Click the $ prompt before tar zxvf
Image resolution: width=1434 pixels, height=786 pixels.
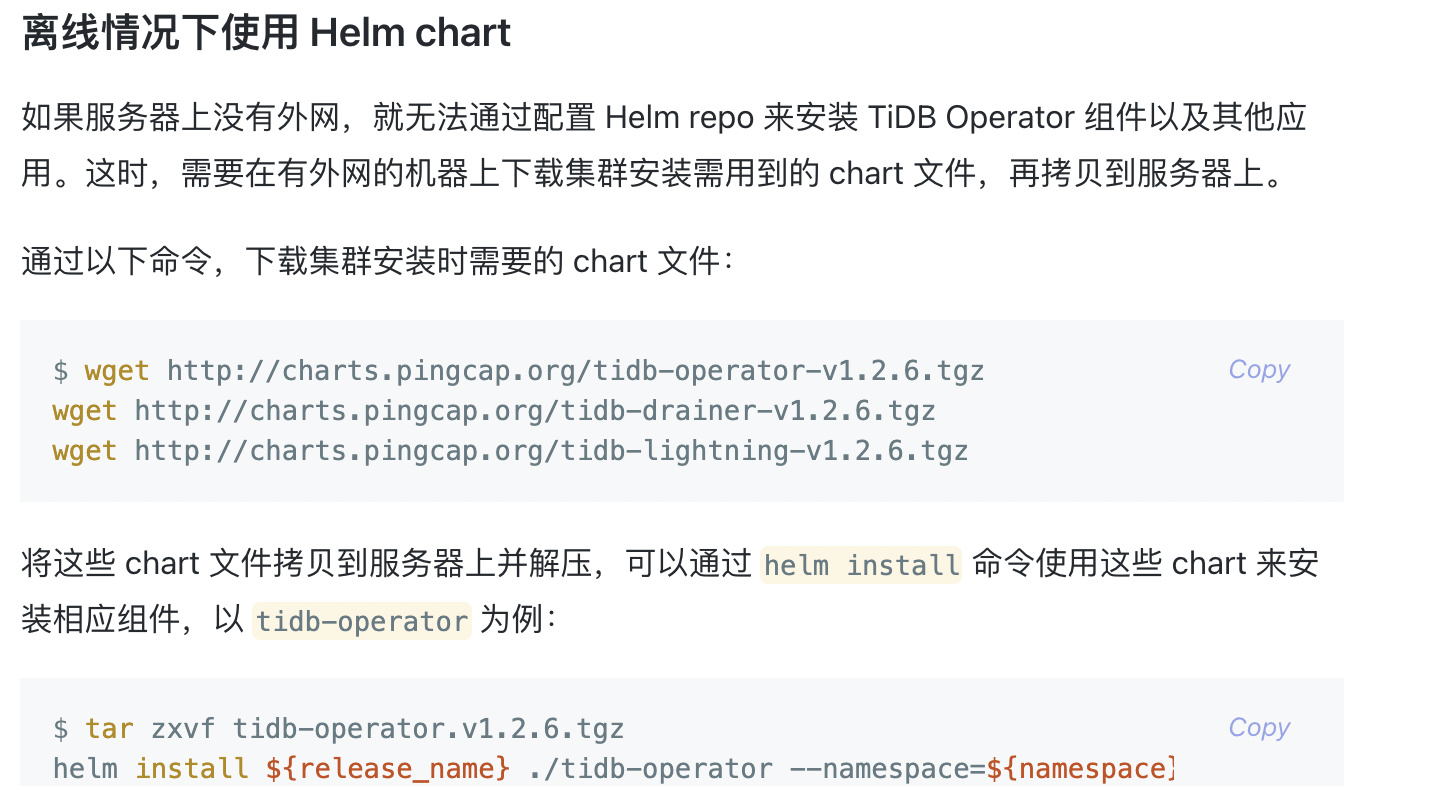click(61, 728)
